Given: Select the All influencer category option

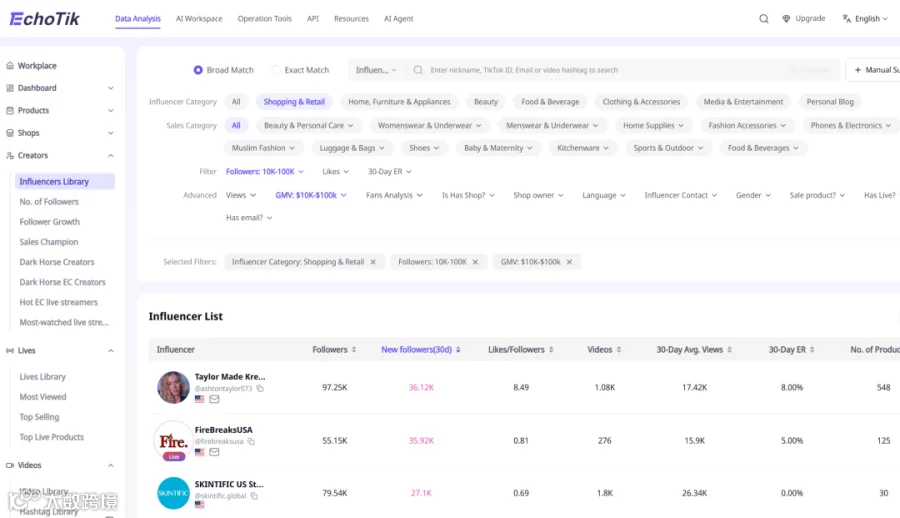Looking at the screenshot, I should point(236,102).
